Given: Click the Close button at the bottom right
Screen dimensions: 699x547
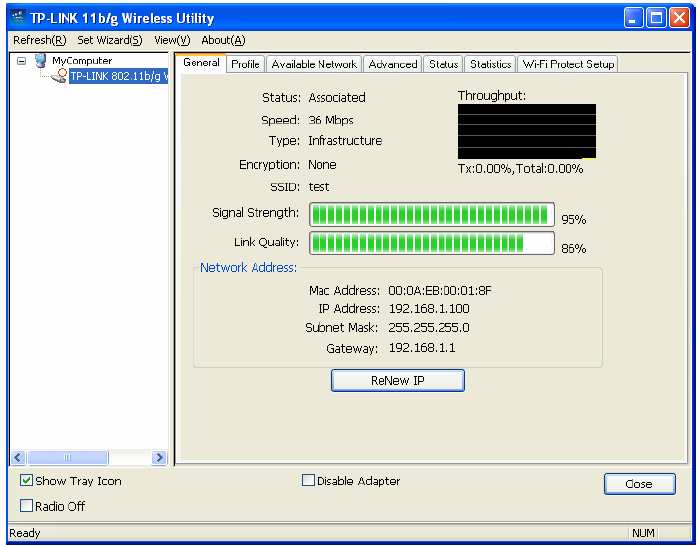Looking at the screenshot, I should tap(639, 484).
